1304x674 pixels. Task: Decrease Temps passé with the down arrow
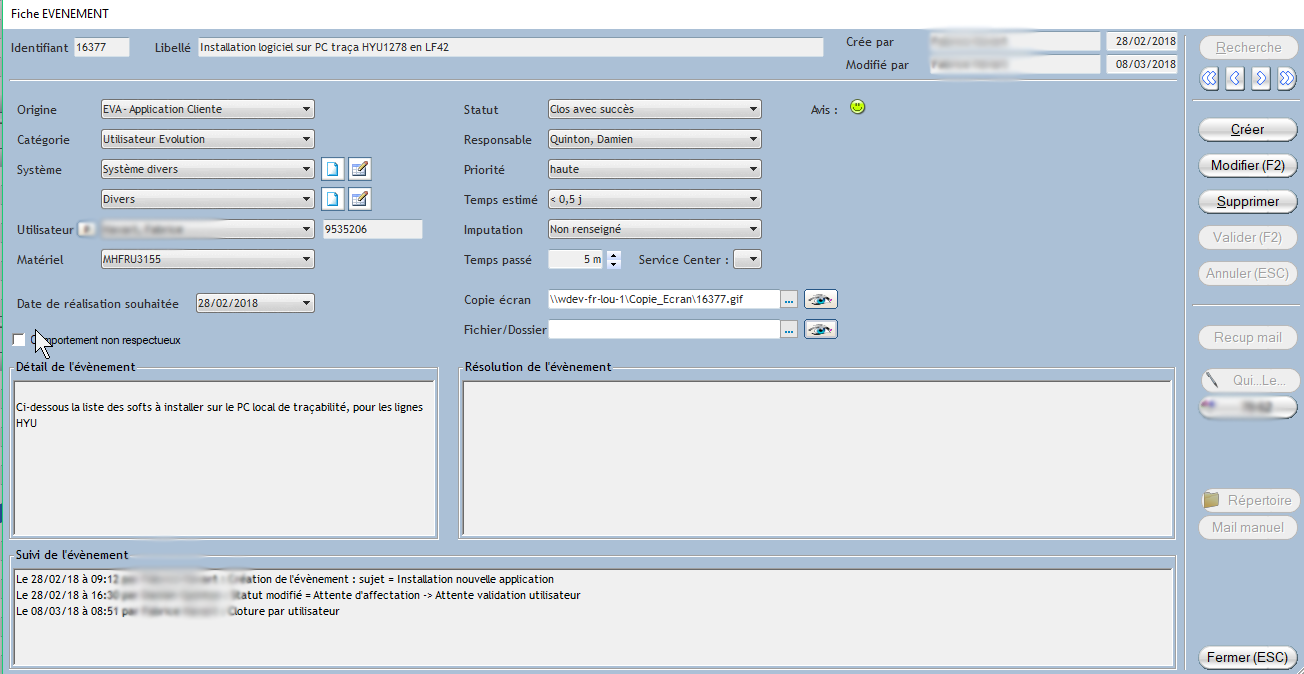614,265
